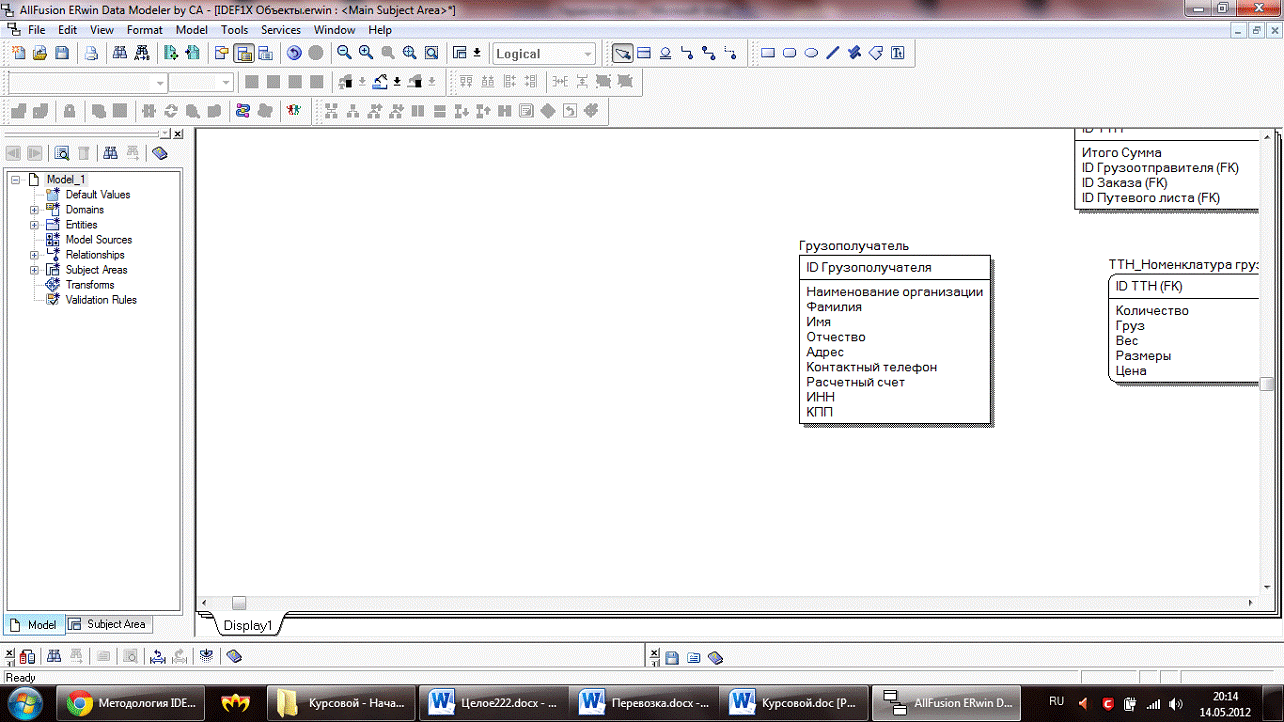
Task: Expand the Entities tree node
Action: [34, 225]
